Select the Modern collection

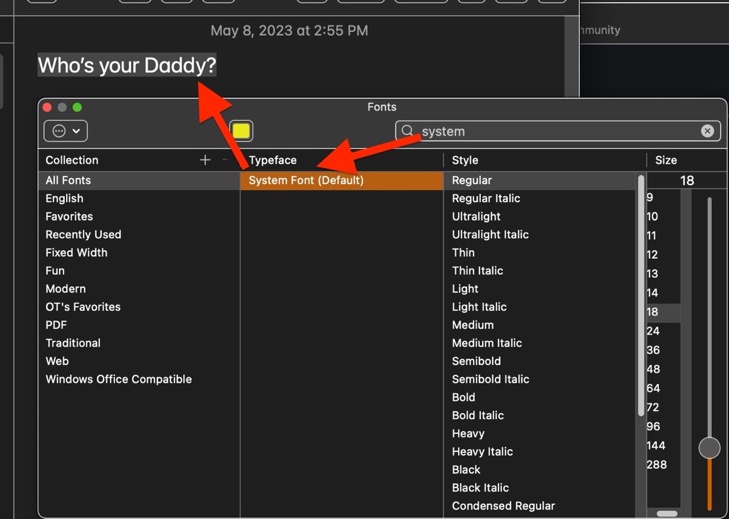pyautogui.click(x=139, y=289)
